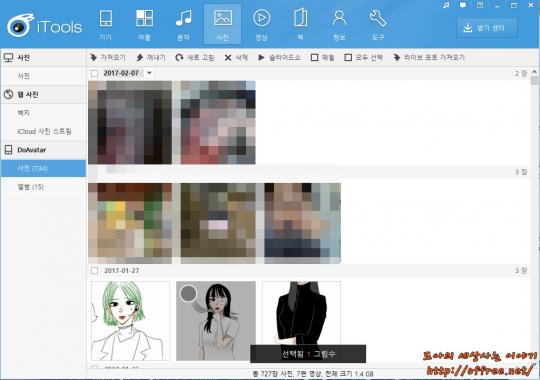Screen dimensions: 540x380
Task: Switch to the 사진 (Photos) top tab
Action: click(x=222, y=24)
